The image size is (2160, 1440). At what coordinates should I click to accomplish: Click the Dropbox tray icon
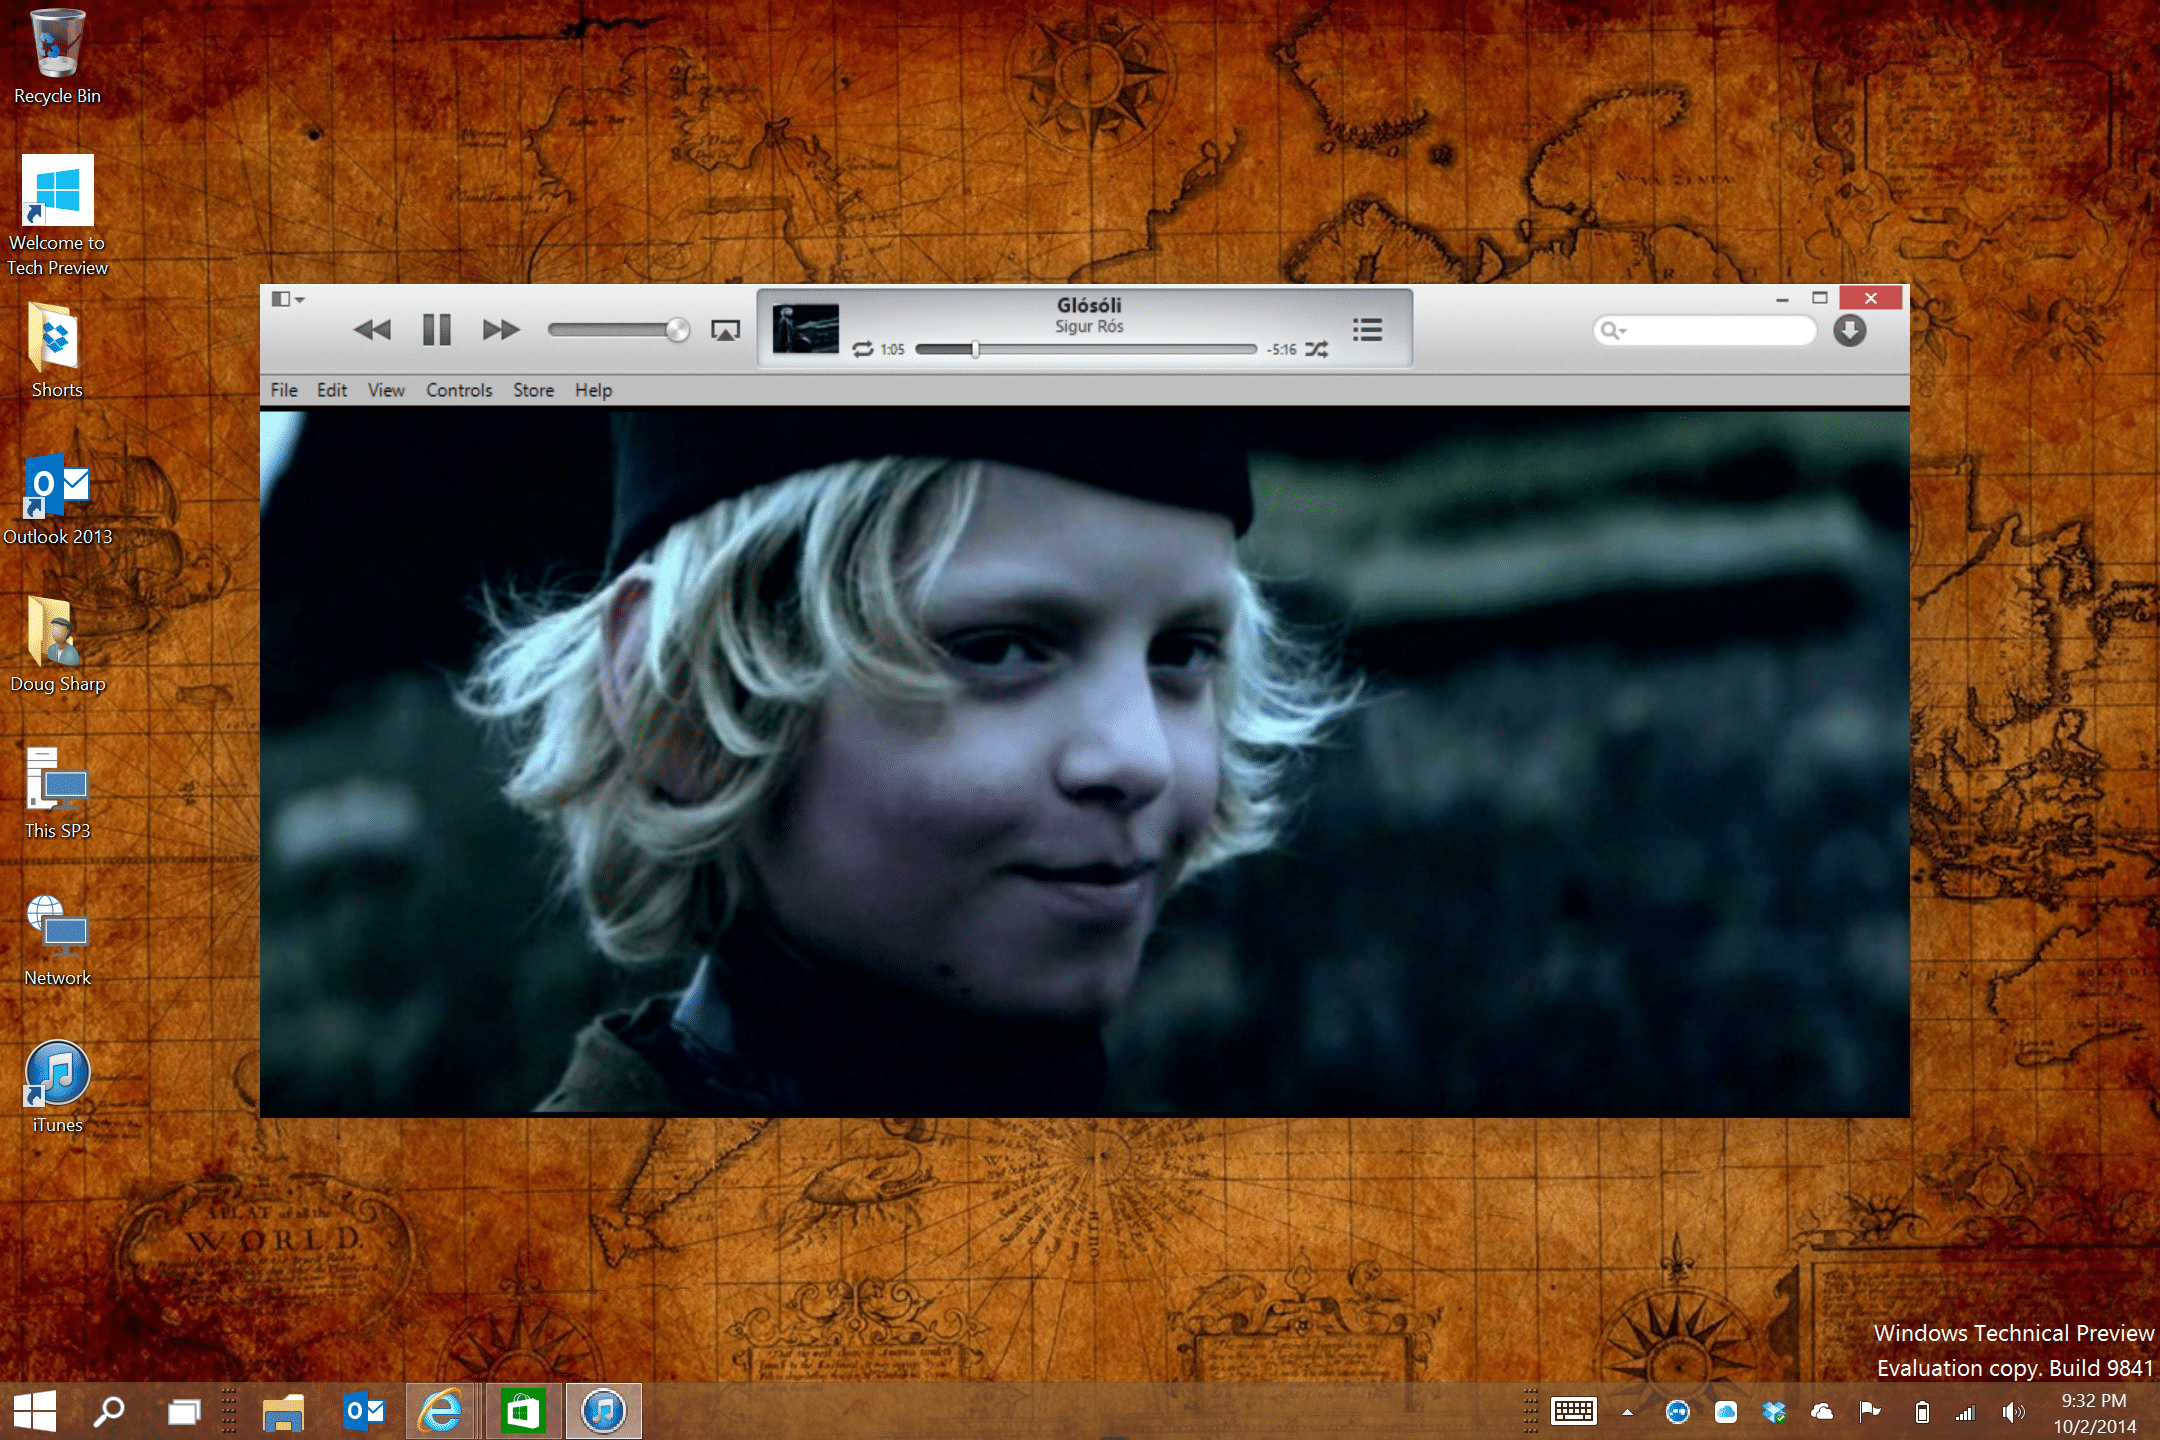(x=1774, y=1412)
